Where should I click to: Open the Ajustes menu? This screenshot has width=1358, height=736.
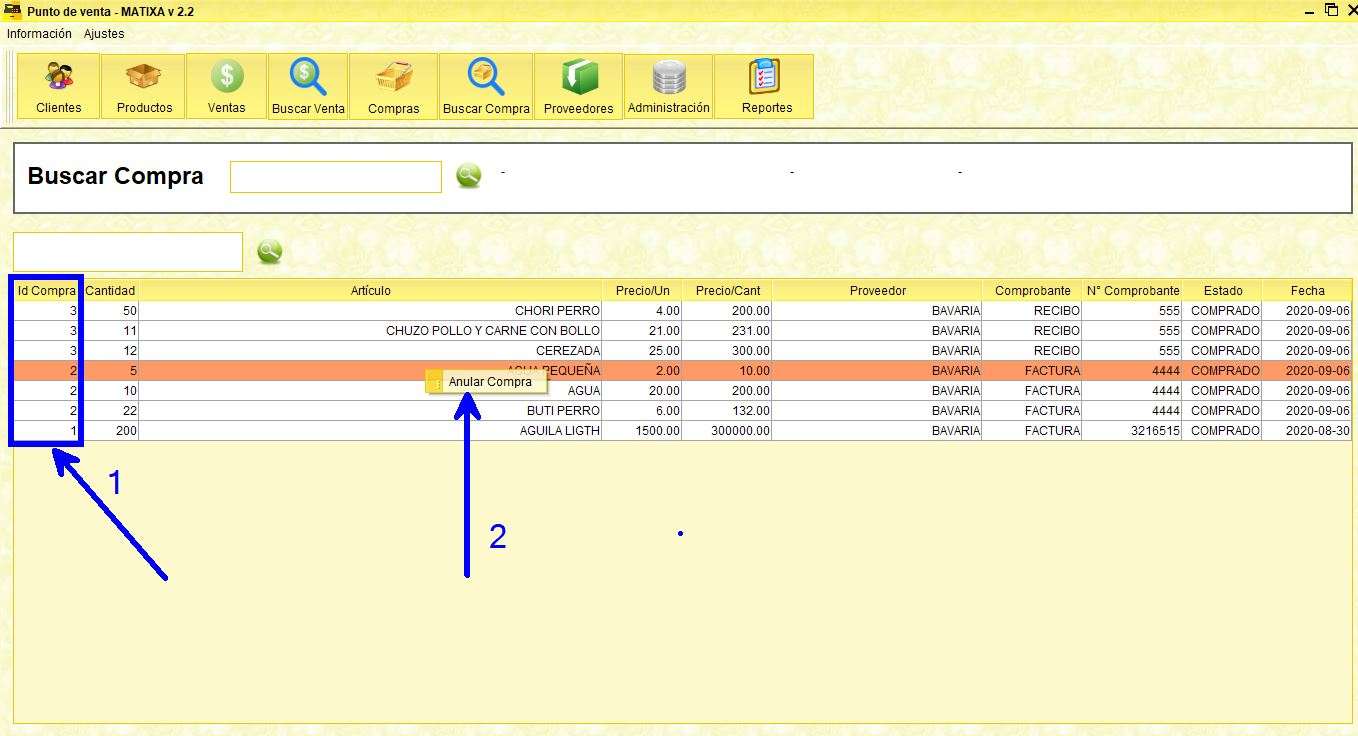[x=104, y=33]
